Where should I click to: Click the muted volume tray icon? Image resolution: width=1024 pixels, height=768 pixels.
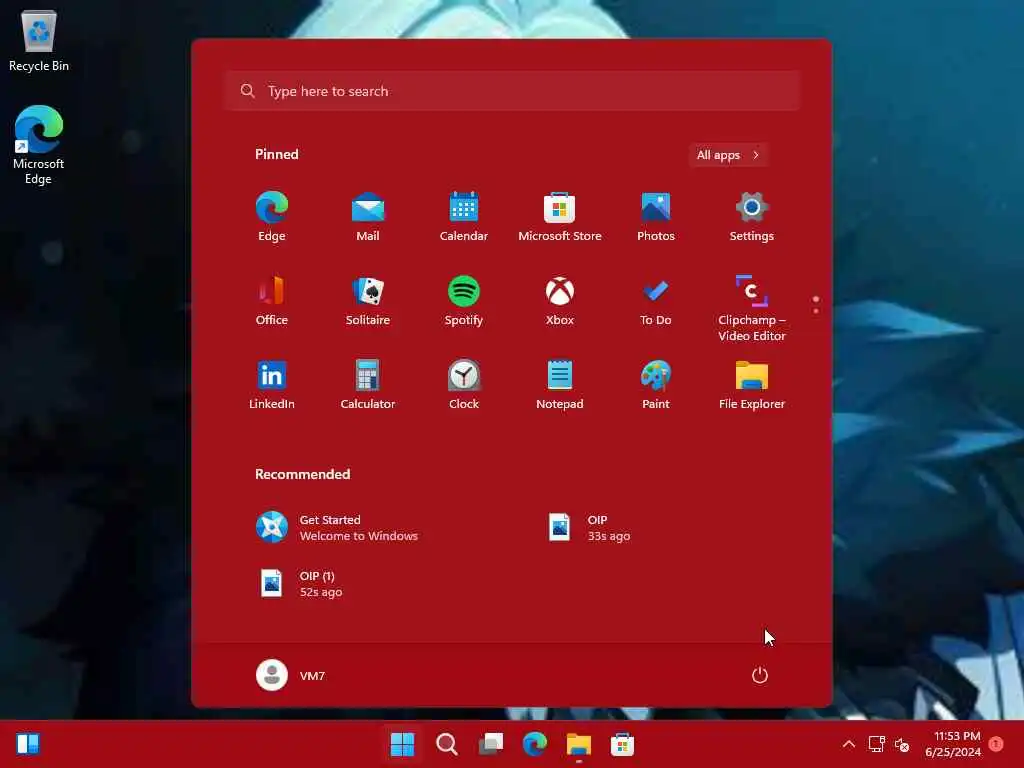pyautogui.click(x=902, y=744)
